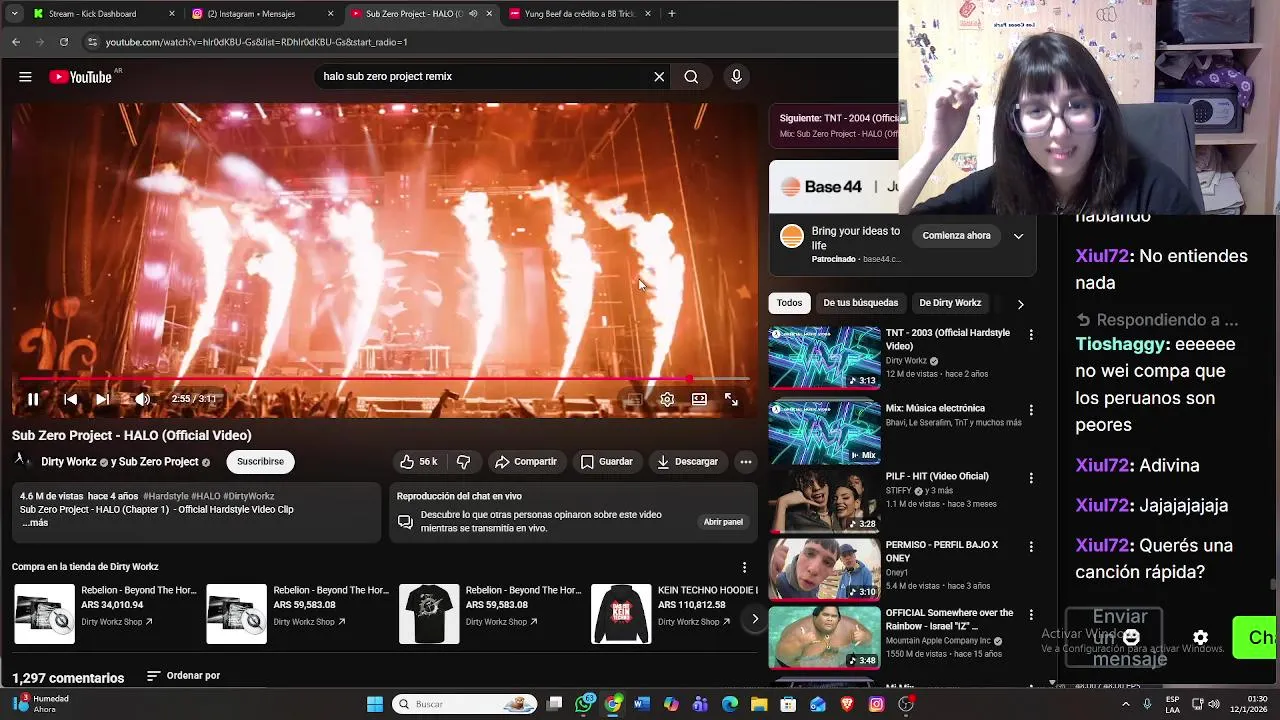Open Dirty Workz store options menu
Screen dimensions: 1280x720
[x=744, y=567]
